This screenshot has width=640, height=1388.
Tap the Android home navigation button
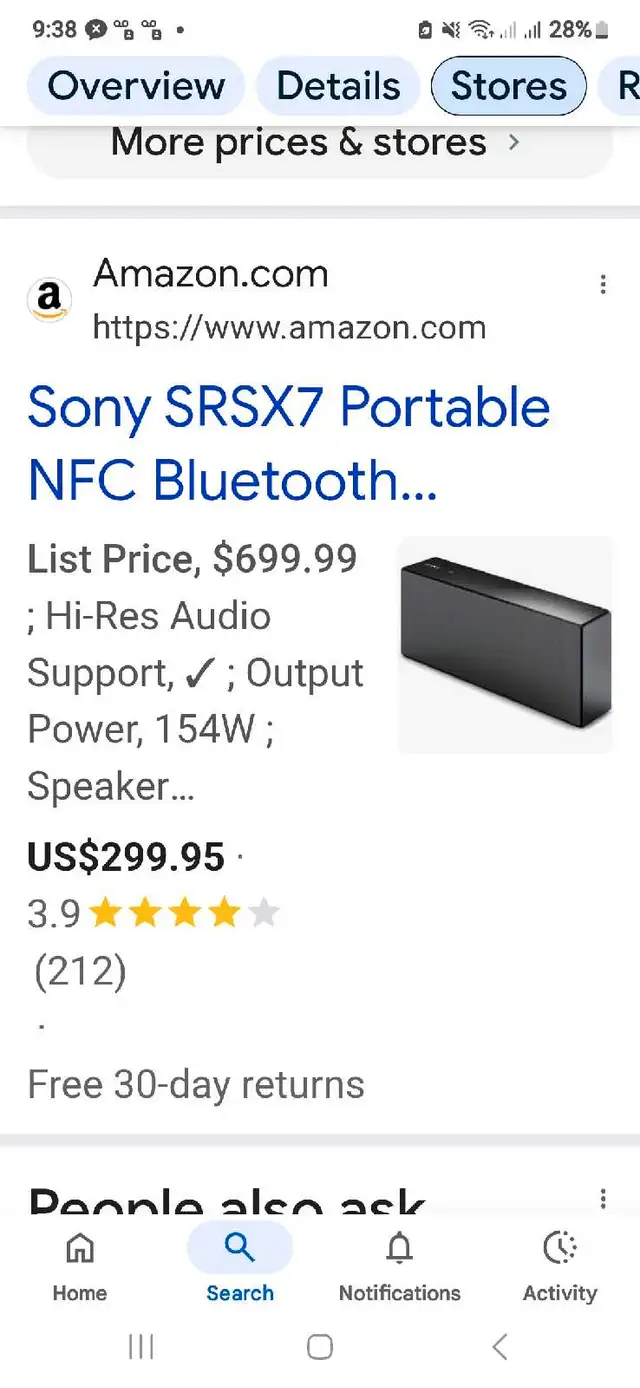320,1347
